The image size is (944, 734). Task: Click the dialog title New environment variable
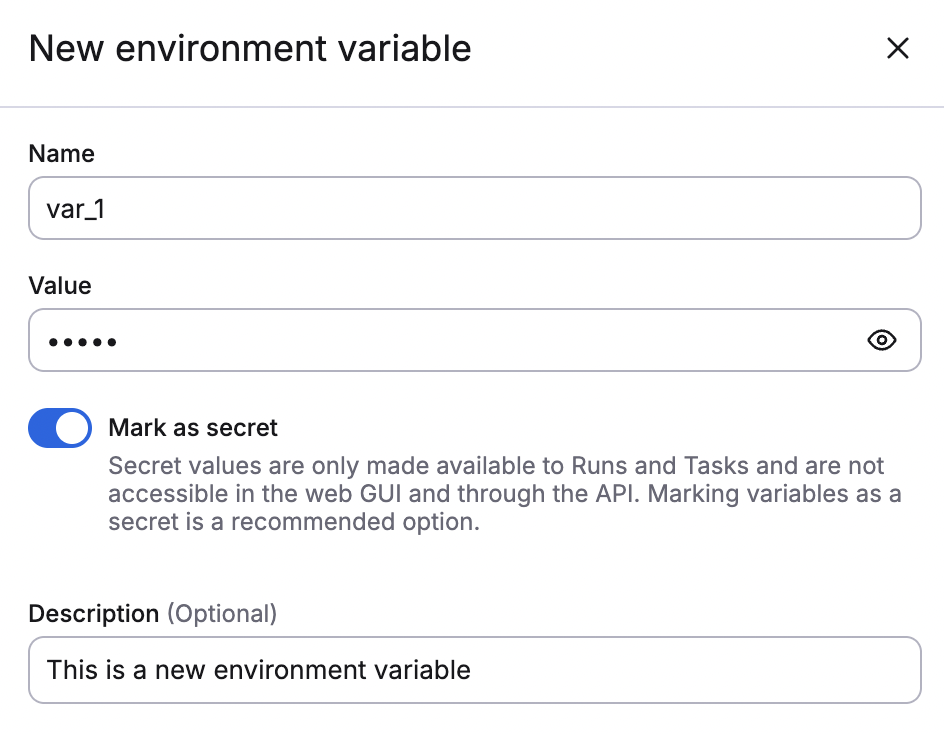pos(249,48)
